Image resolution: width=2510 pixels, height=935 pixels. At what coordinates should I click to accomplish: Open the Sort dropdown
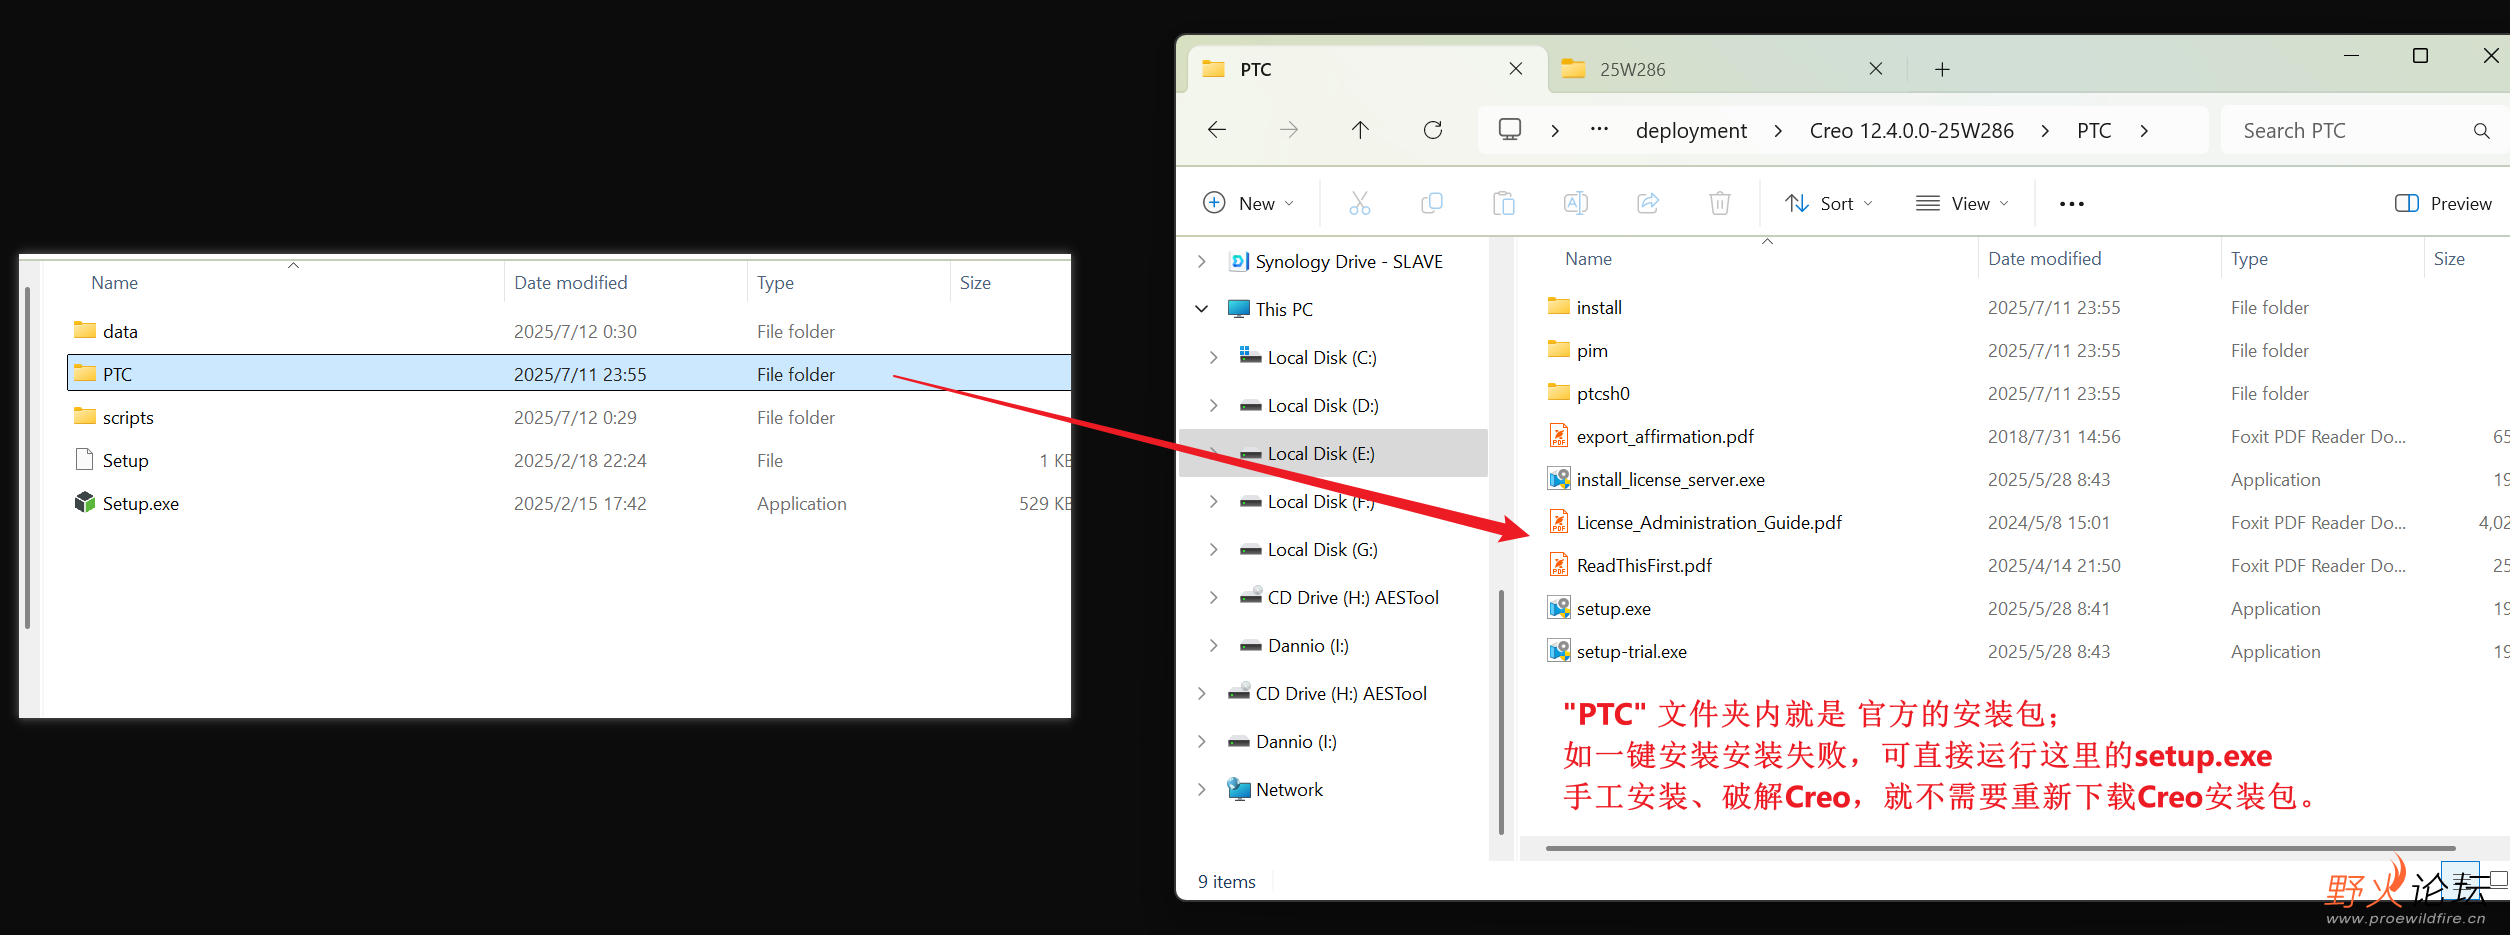(1829, 203)
